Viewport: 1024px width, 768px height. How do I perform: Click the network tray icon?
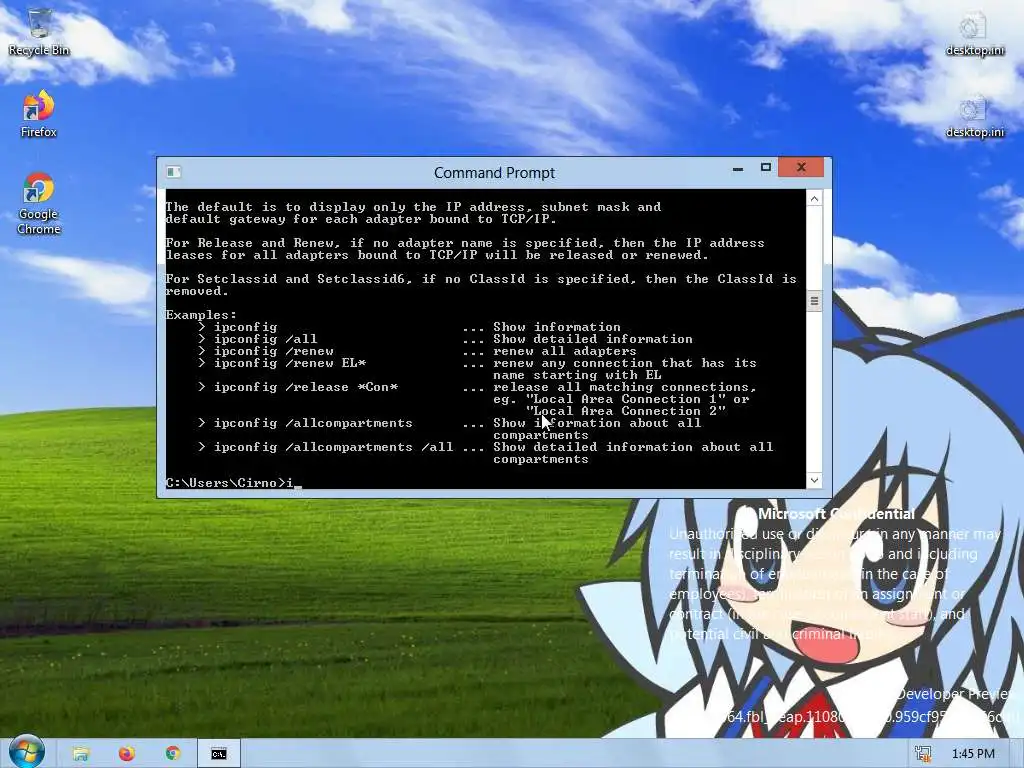click(923, 754)
